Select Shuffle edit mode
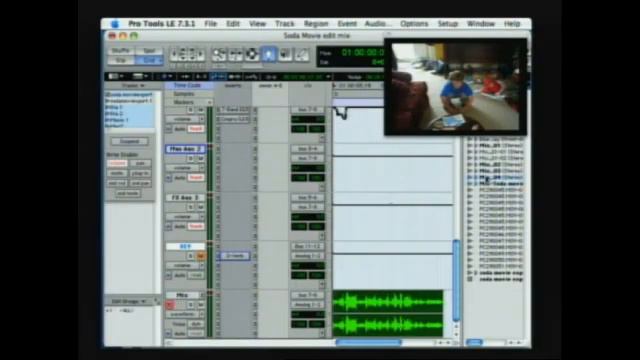This screenshot has width=640, height=360. [121, 51]
